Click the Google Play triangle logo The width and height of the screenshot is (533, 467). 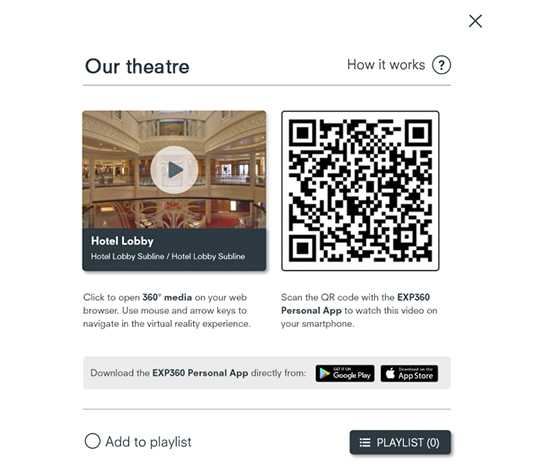pyautogui.click(x=324, y=374)
